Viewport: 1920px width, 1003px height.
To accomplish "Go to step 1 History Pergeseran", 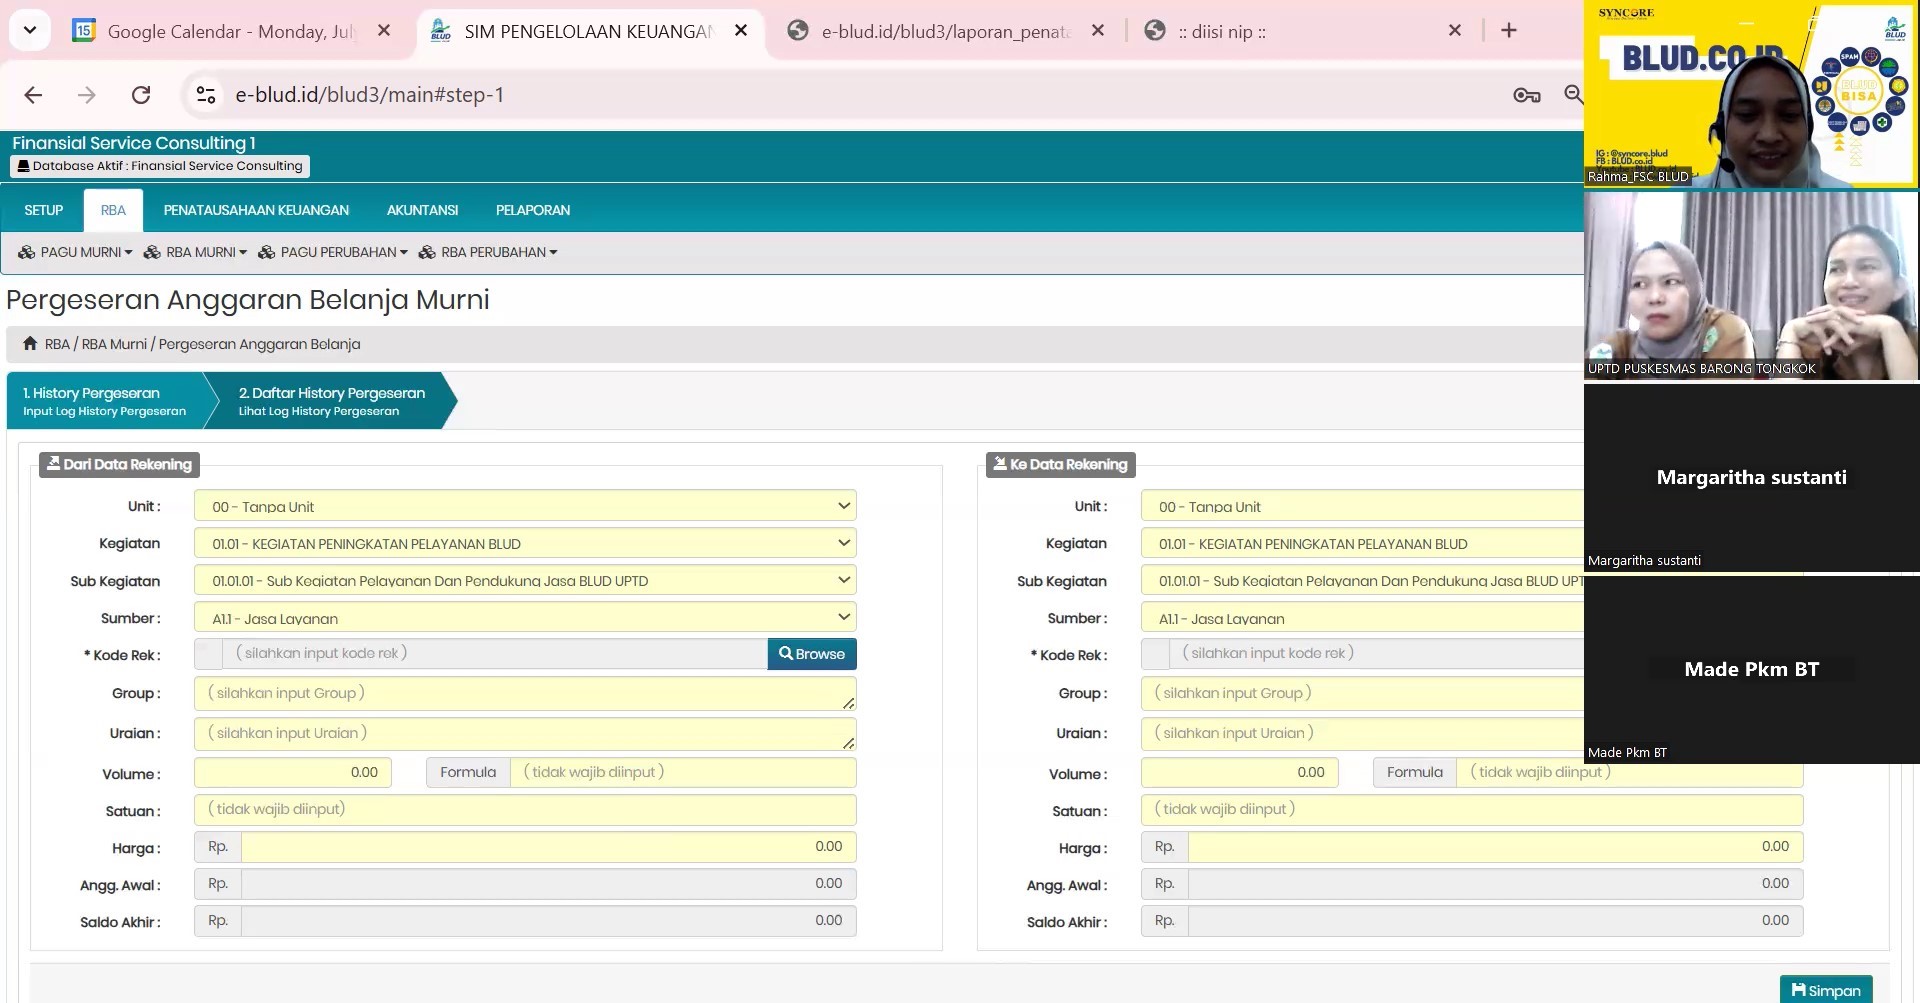I will click(105, 401).
